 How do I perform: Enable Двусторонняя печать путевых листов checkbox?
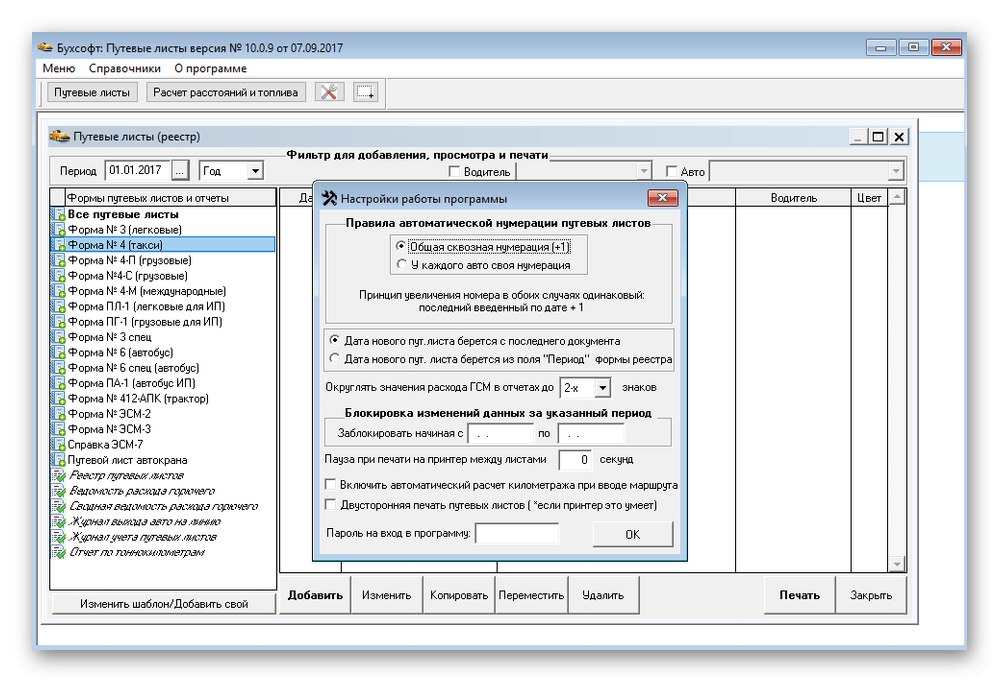[x=331, y=504]
